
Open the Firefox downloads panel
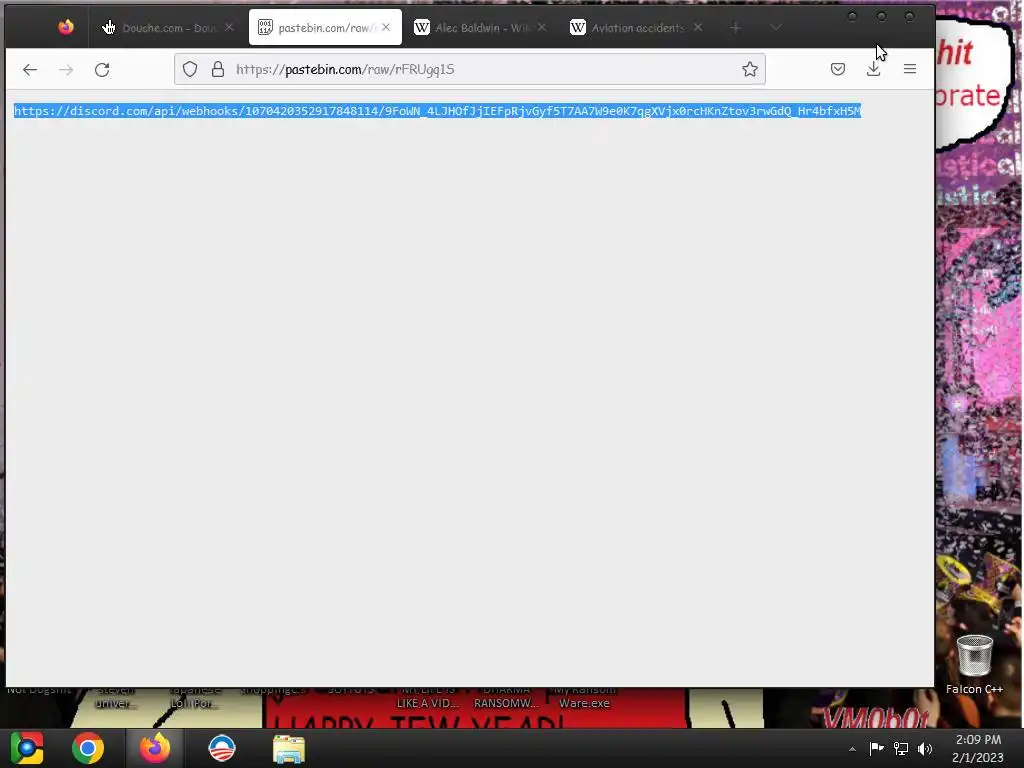point(874,69)
